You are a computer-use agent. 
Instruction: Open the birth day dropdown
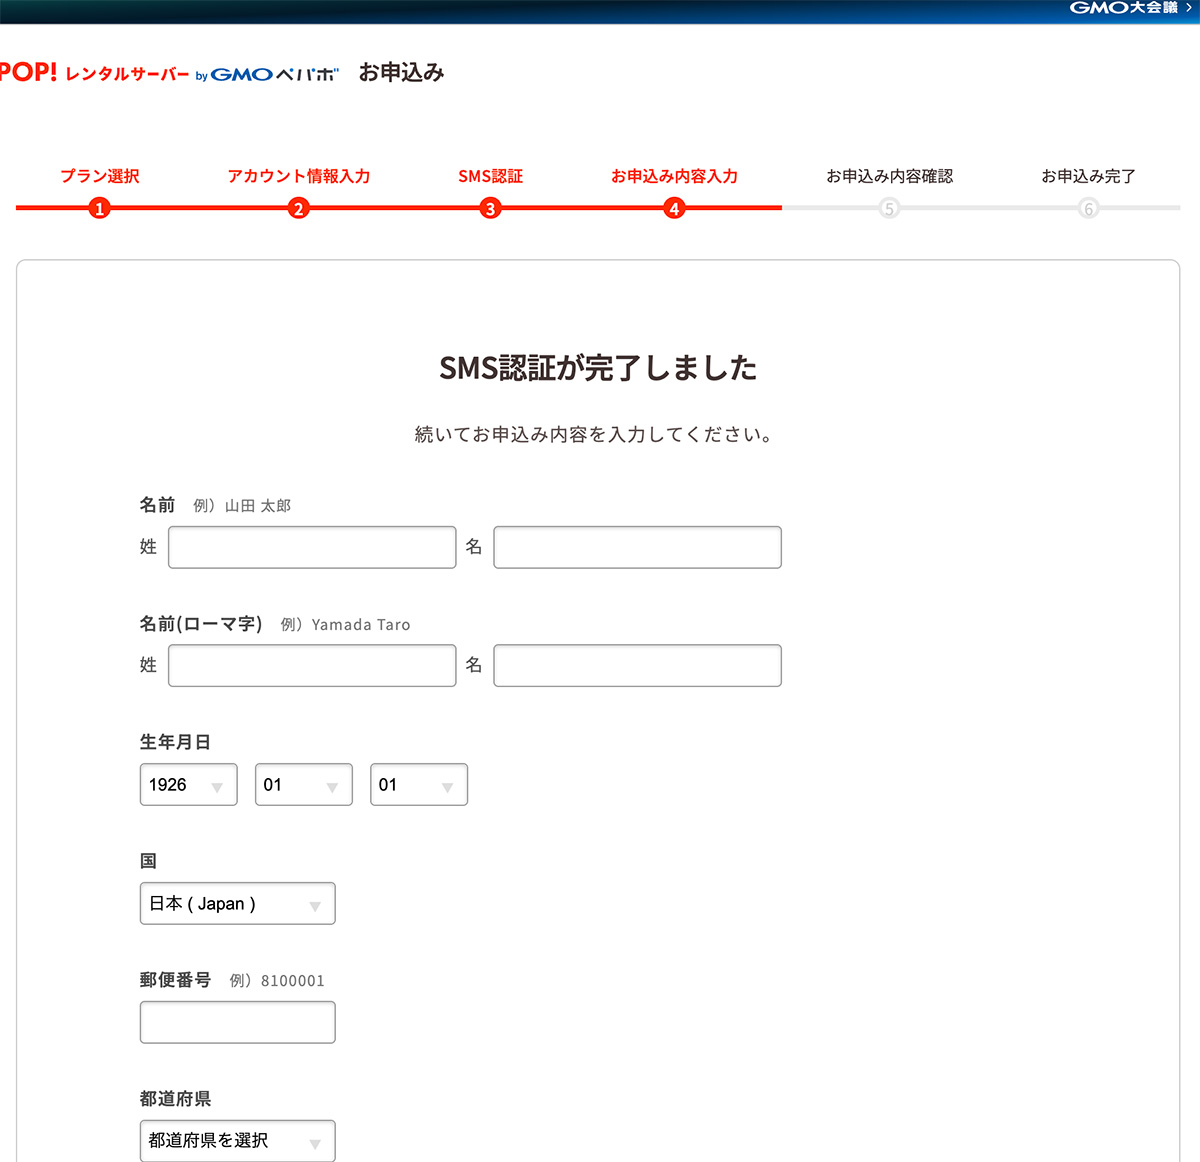418,784
